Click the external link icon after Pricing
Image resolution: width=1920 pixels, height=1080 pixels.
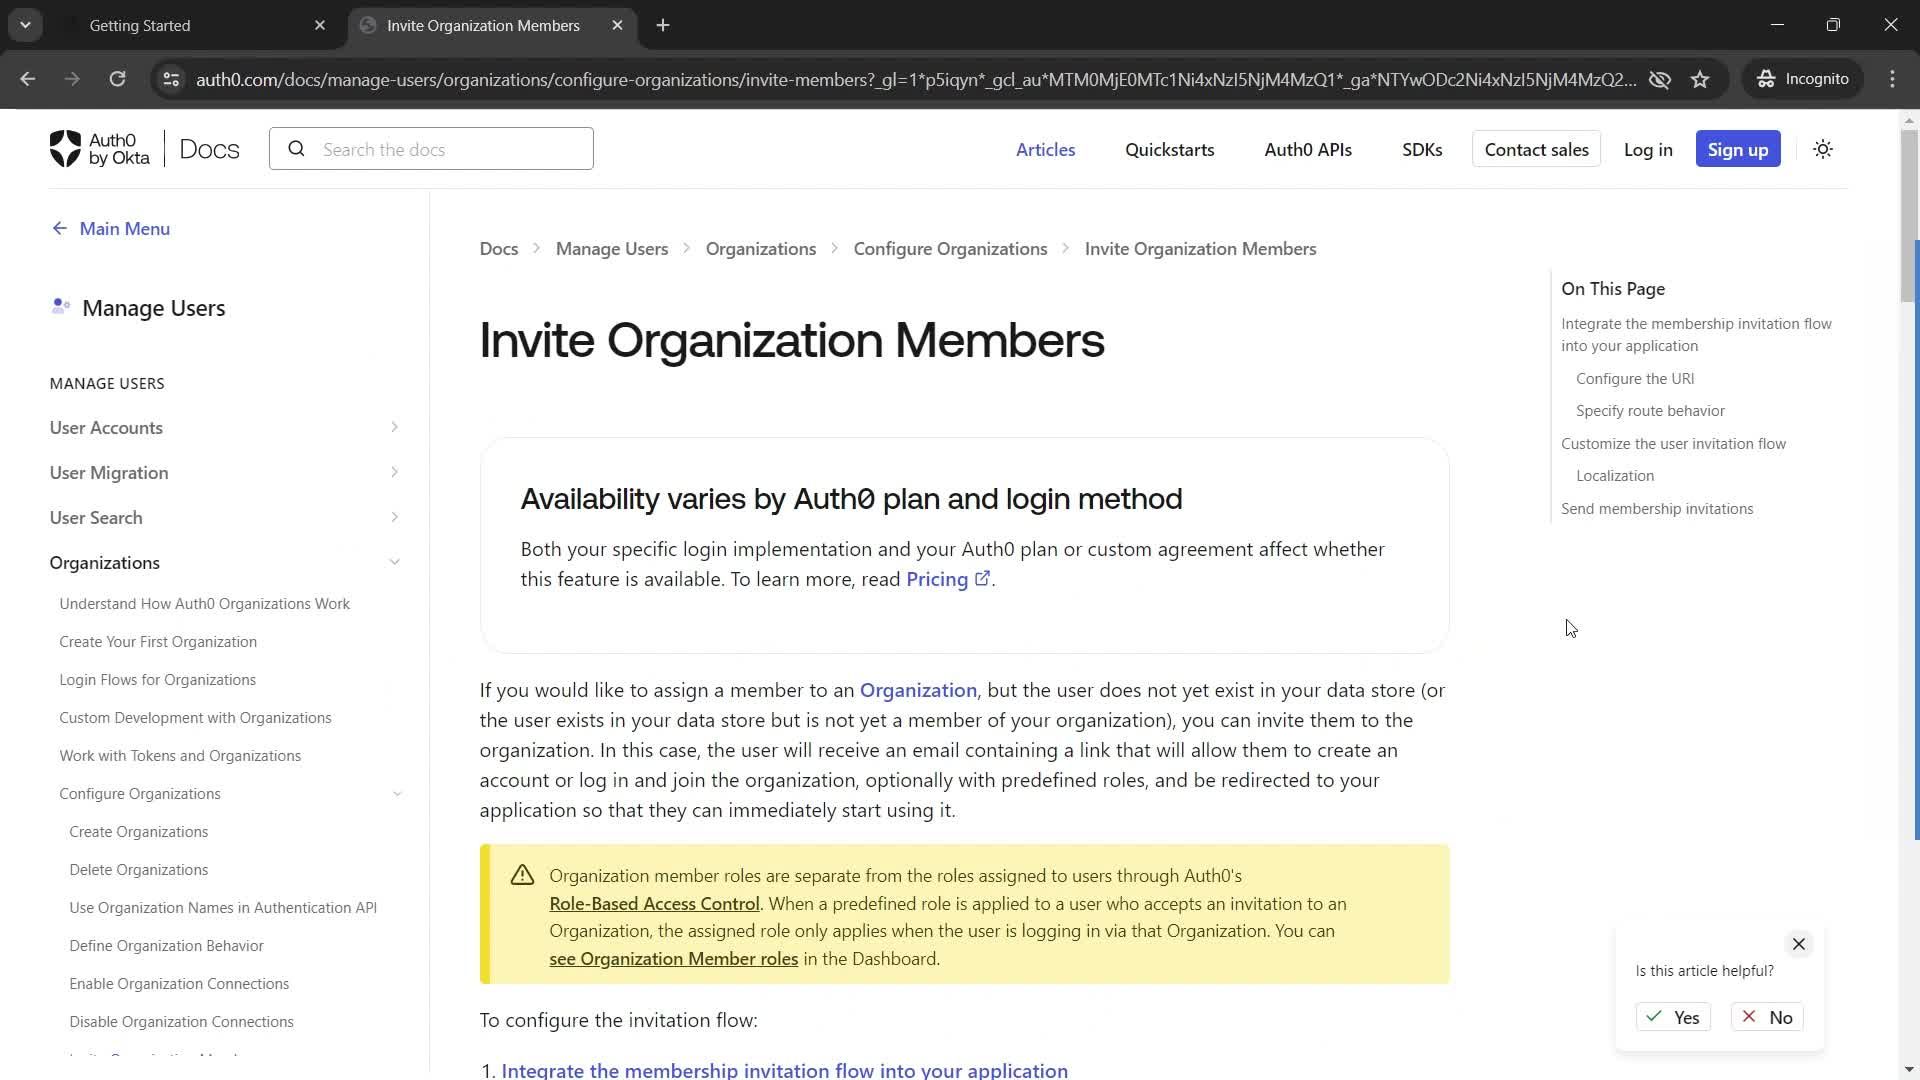[982, 578]
